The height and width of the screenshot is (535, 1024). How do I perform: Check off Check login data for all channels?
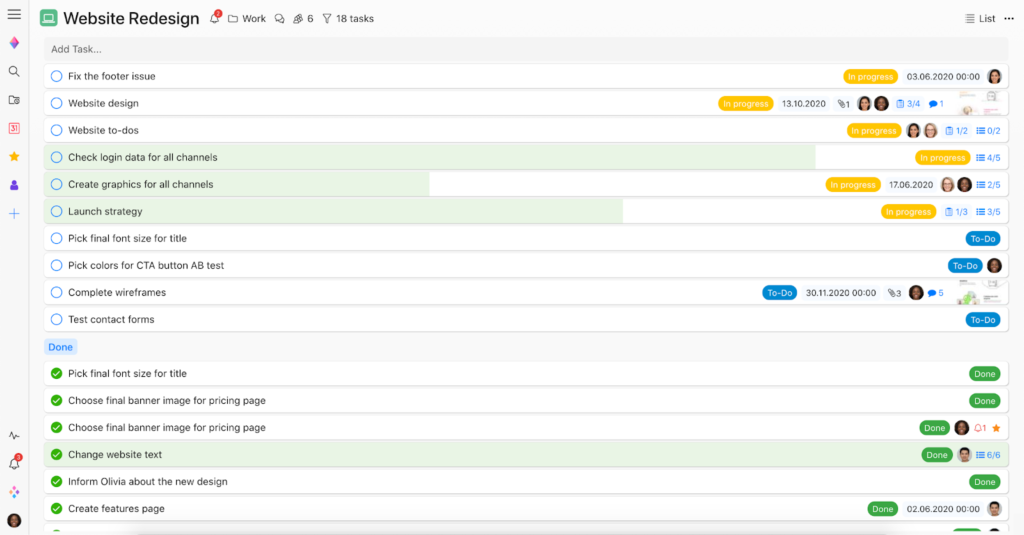56,157
